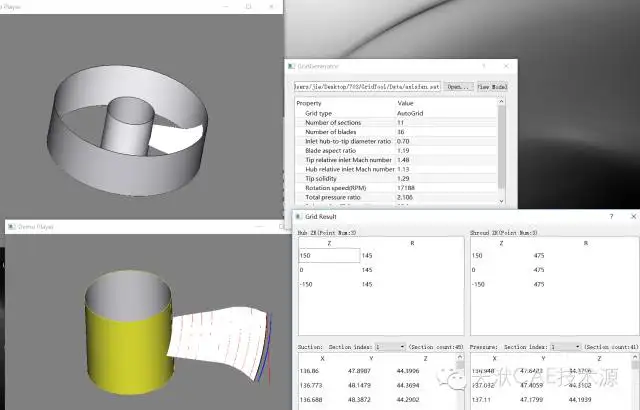
Task: Click the property table vertical scrollbar thumb
Action: (x=502, y=147)
